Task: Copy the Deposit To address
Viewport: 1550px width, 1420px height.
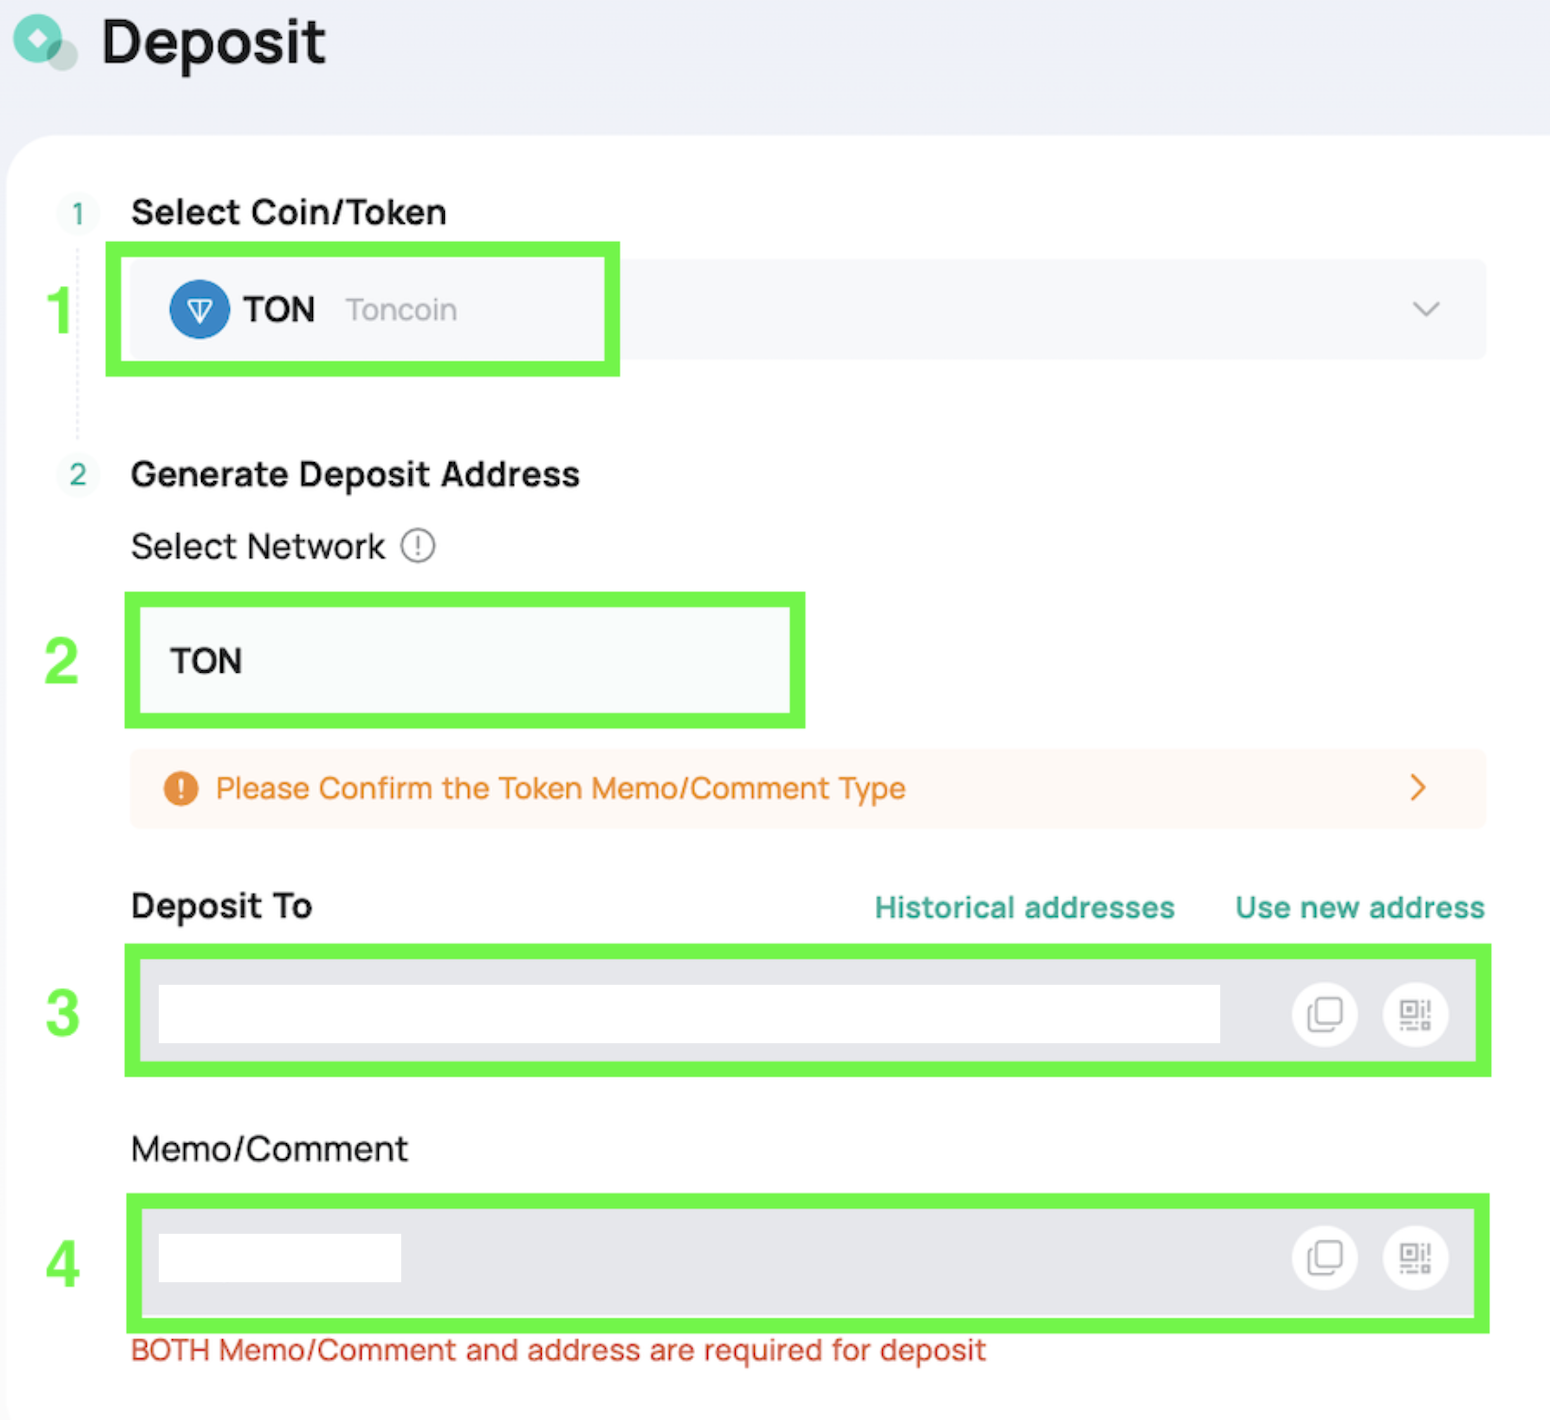Action: (x=1324, y=1013)
